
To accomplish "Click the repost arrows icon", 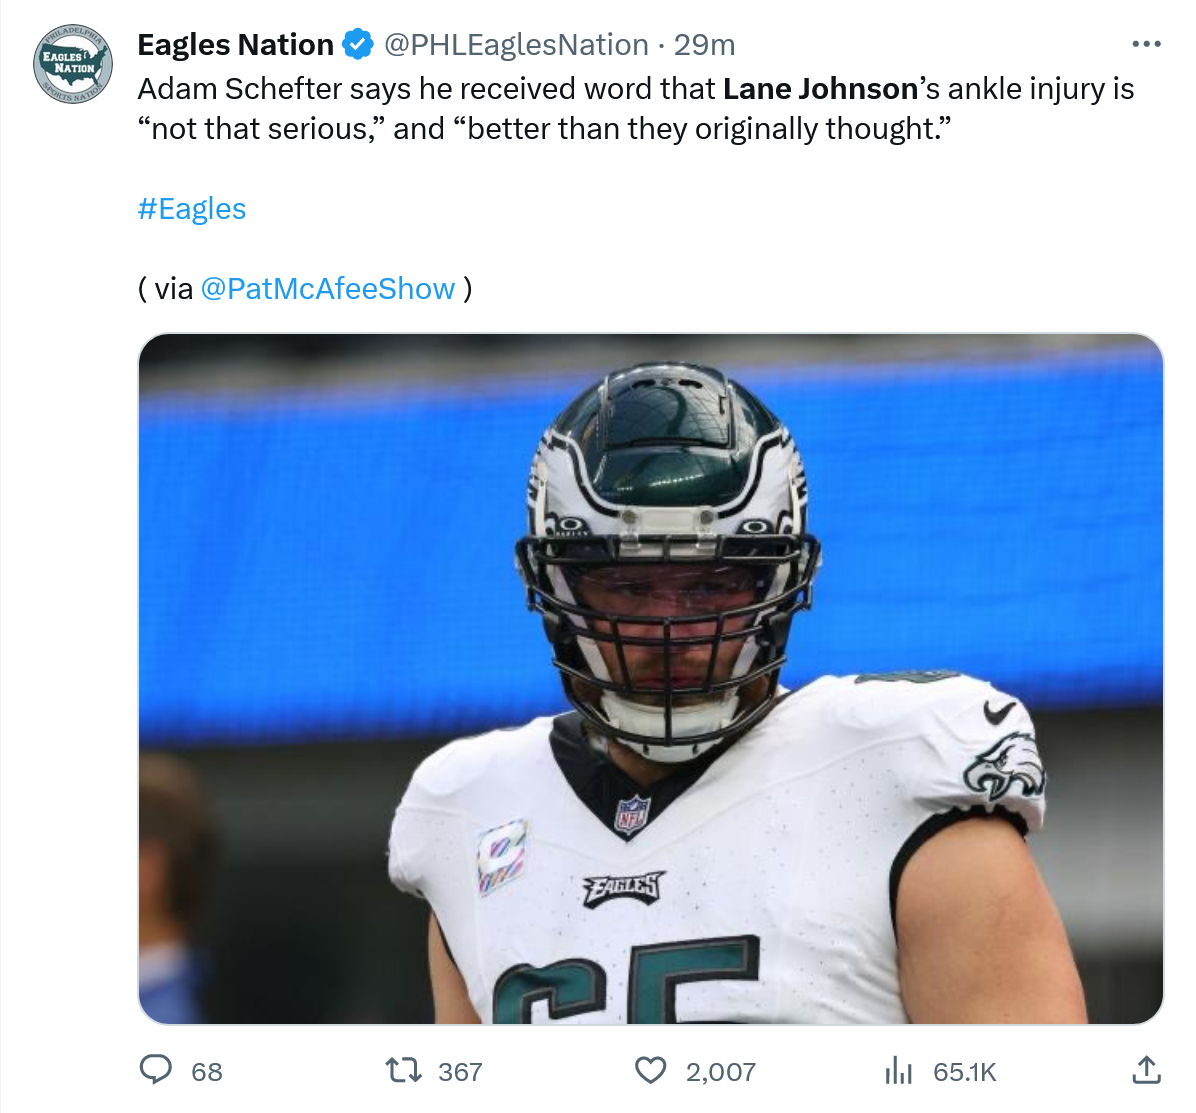I will pos(403,1071).
